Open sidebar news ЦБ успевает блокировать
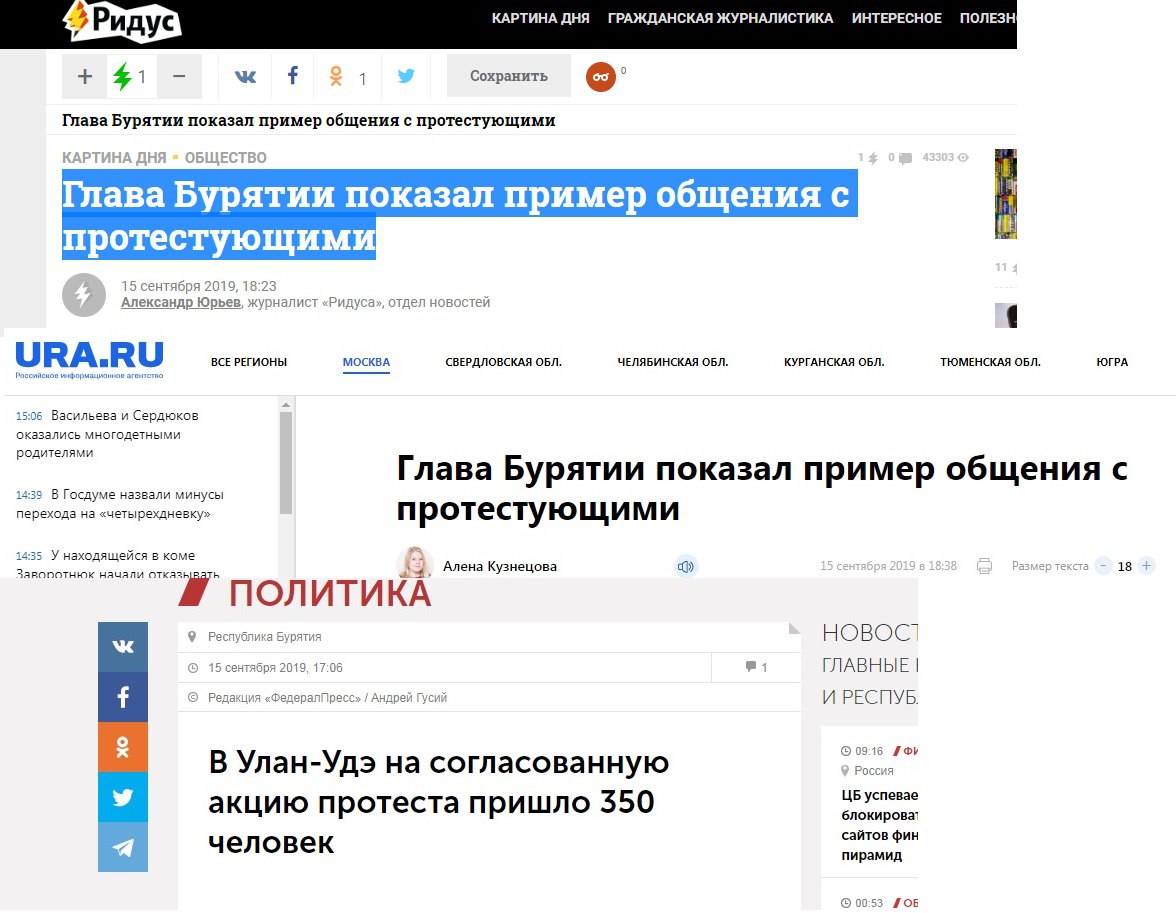Viewport: 1176px width, 913px height. pyautogui.click(x=879, y=824)
